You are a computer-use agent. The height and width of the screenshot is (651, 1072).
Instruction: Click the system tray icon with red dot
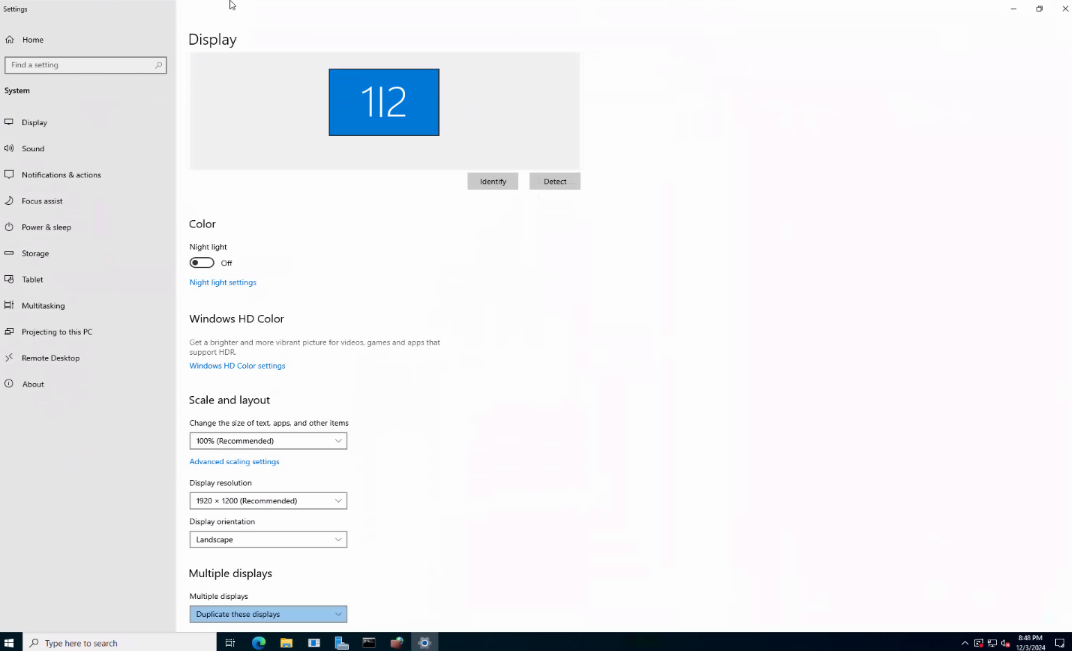coord(978,643)
